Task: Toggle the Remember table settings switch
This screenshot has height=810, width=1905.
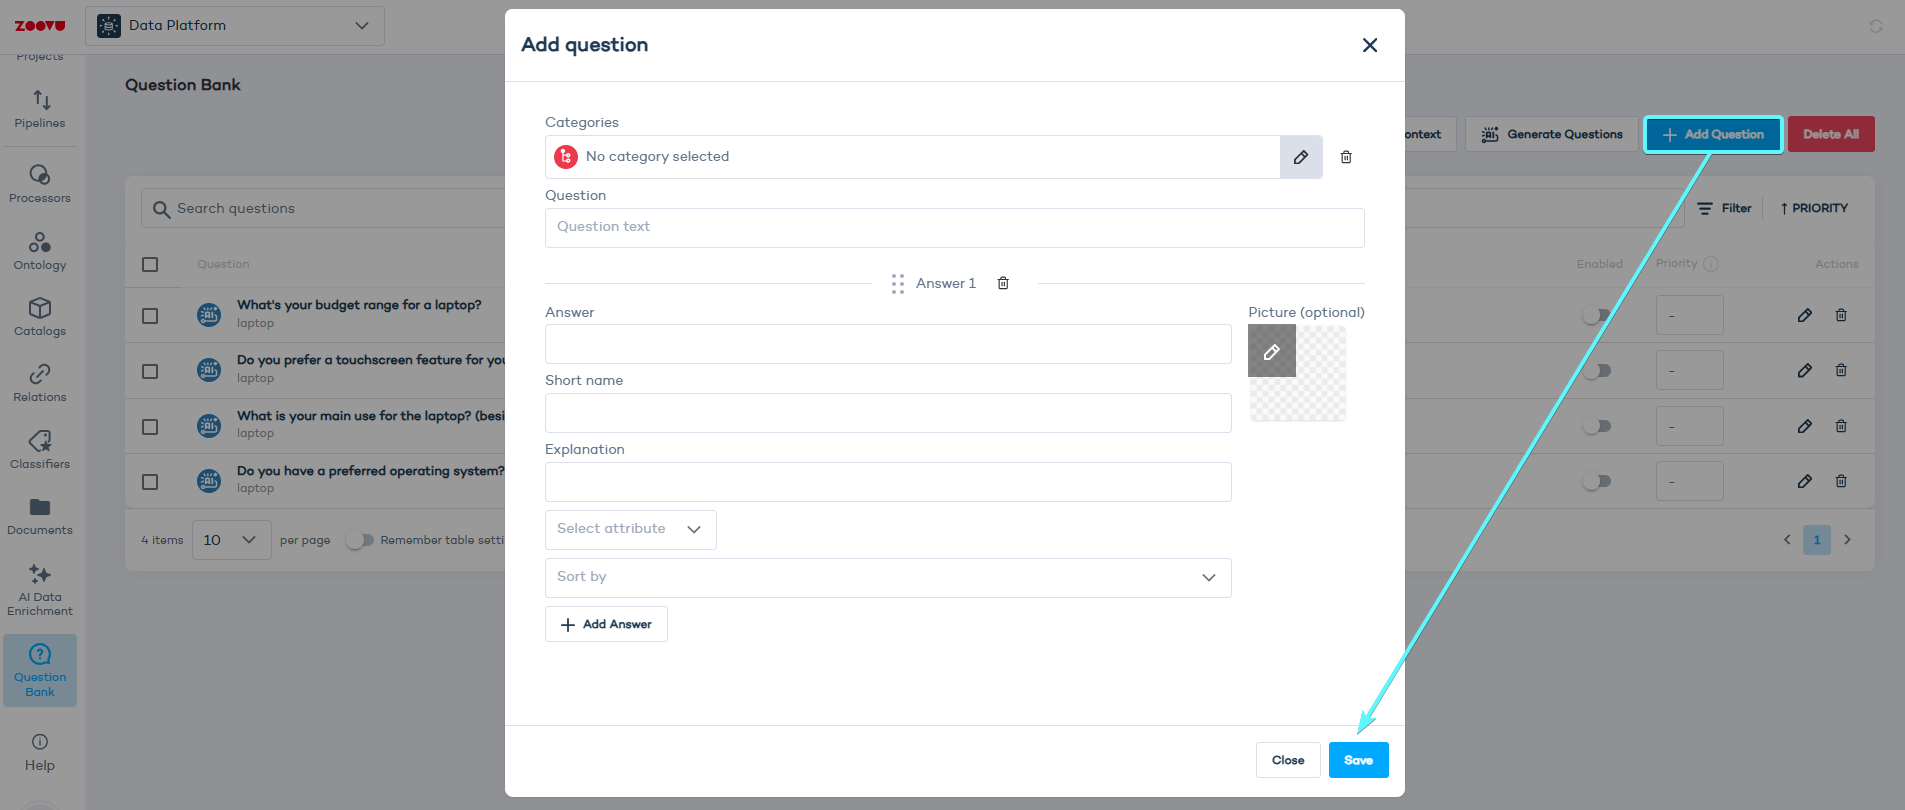Action: (x=360, y=539)
